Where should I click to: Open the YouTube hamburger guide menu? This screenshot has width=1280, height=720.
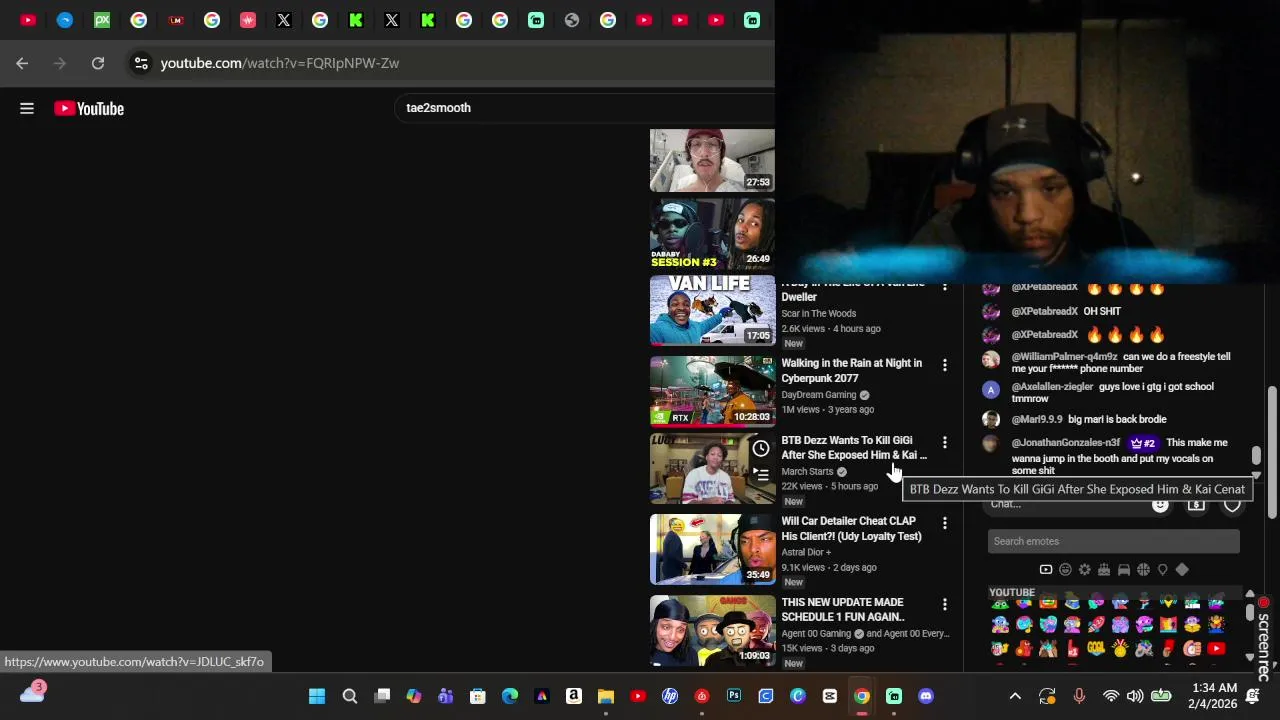pyautogui.click(x=27, y=108)
